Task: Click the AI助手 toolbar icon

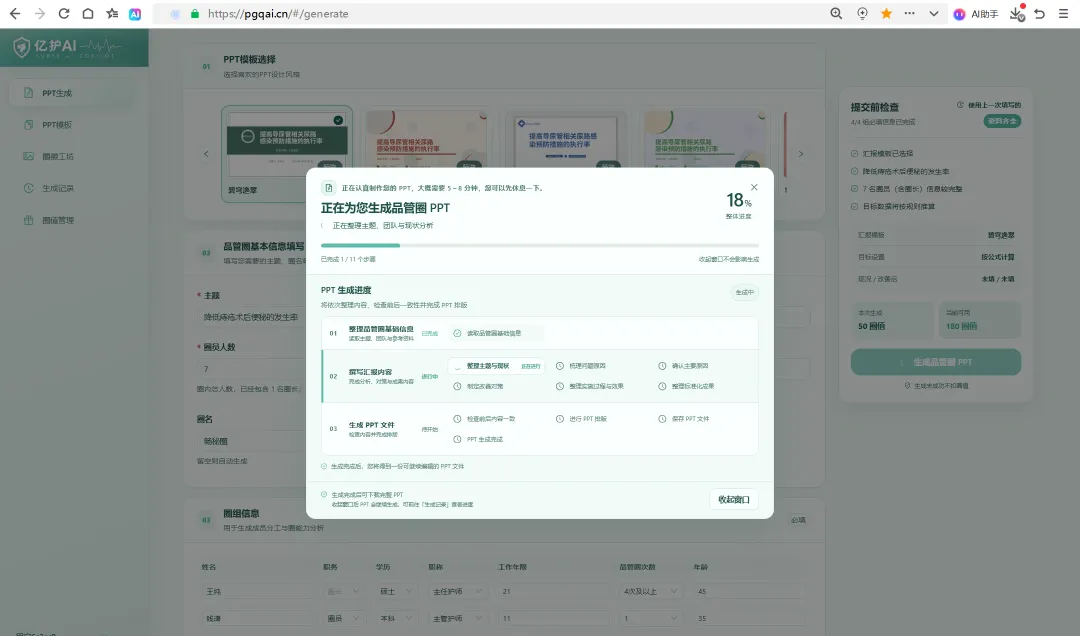Action: [976, 14]
